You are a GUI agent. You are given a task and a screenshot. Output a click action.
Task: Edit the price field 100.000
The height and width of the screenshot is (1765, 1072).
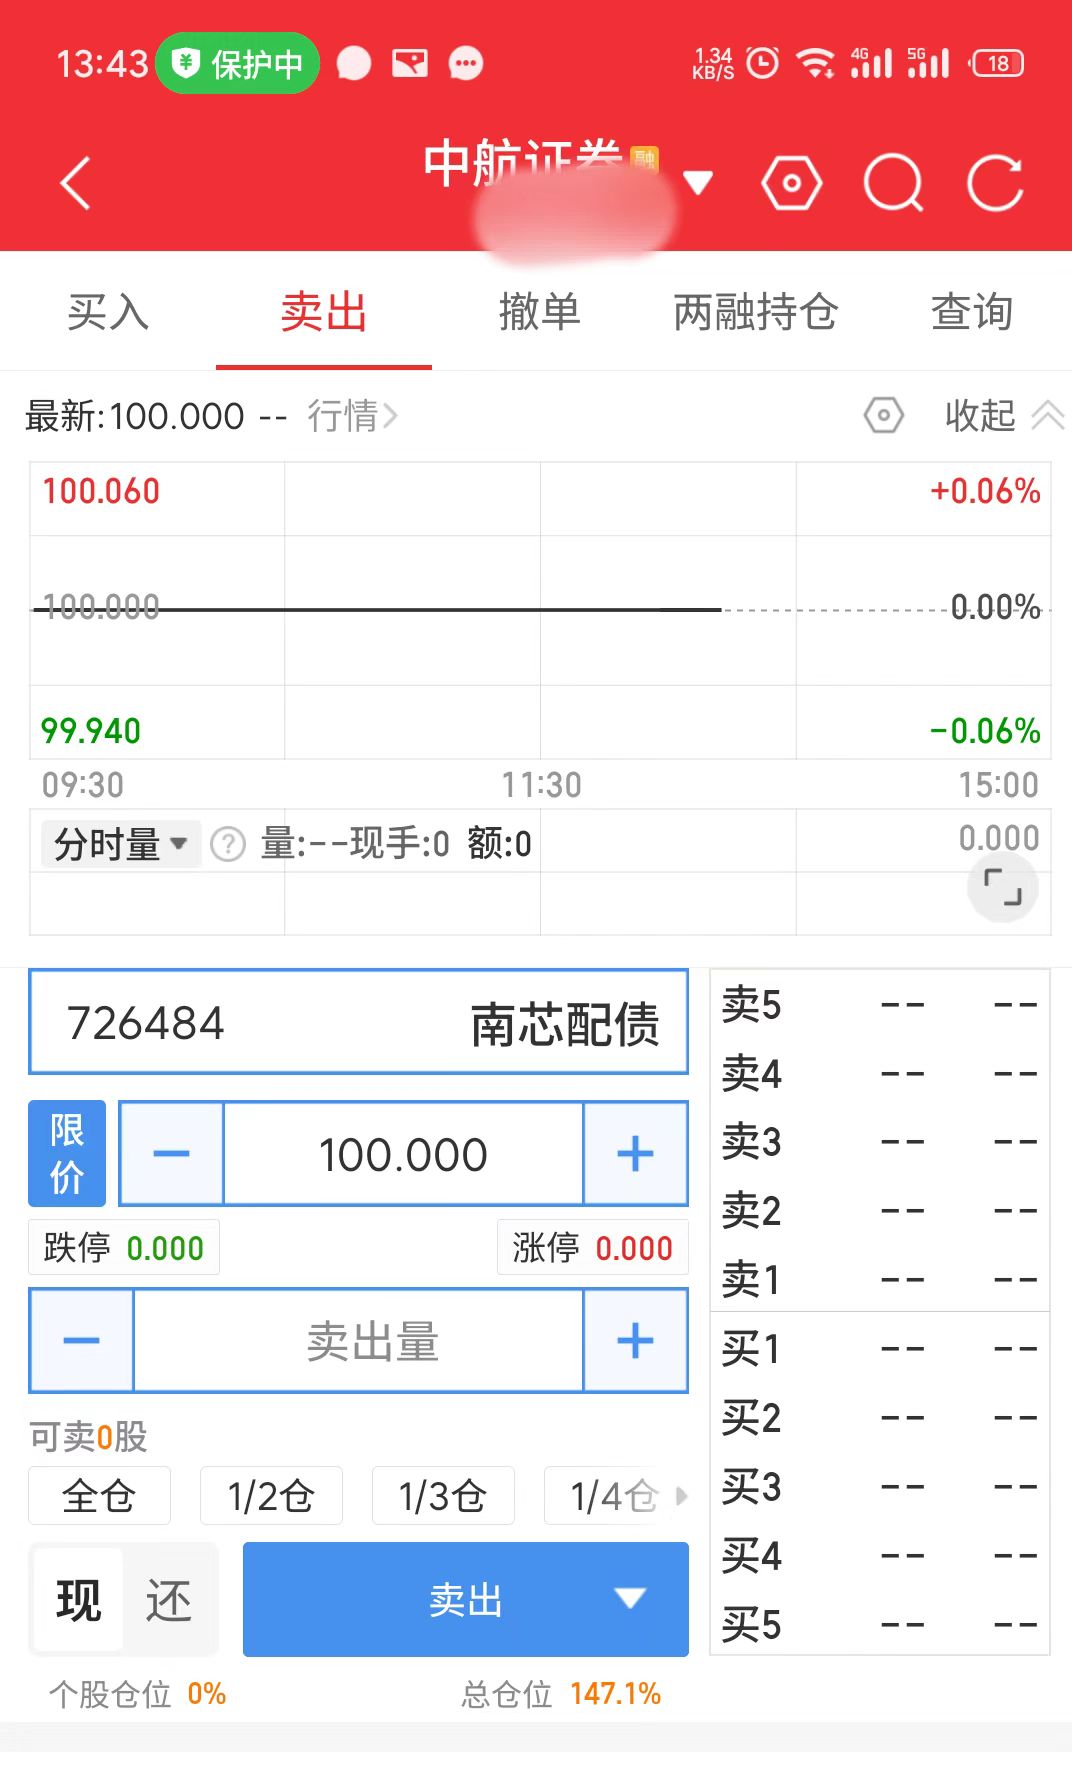tap(403, 1153)
